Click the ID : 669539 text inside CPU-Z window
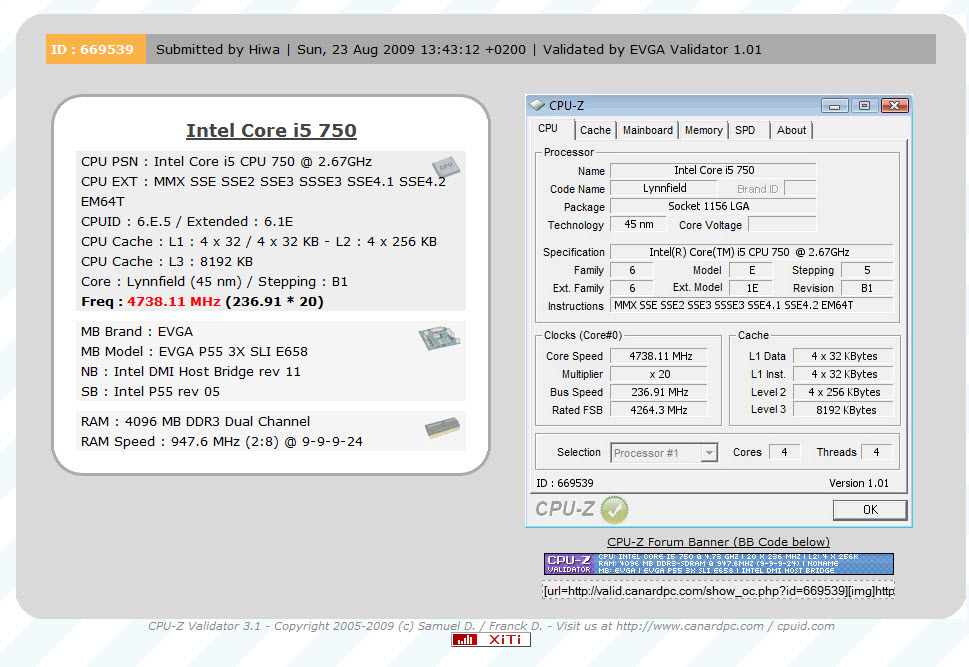Screen dimensions: 969x667 click(x=565, y=483)
